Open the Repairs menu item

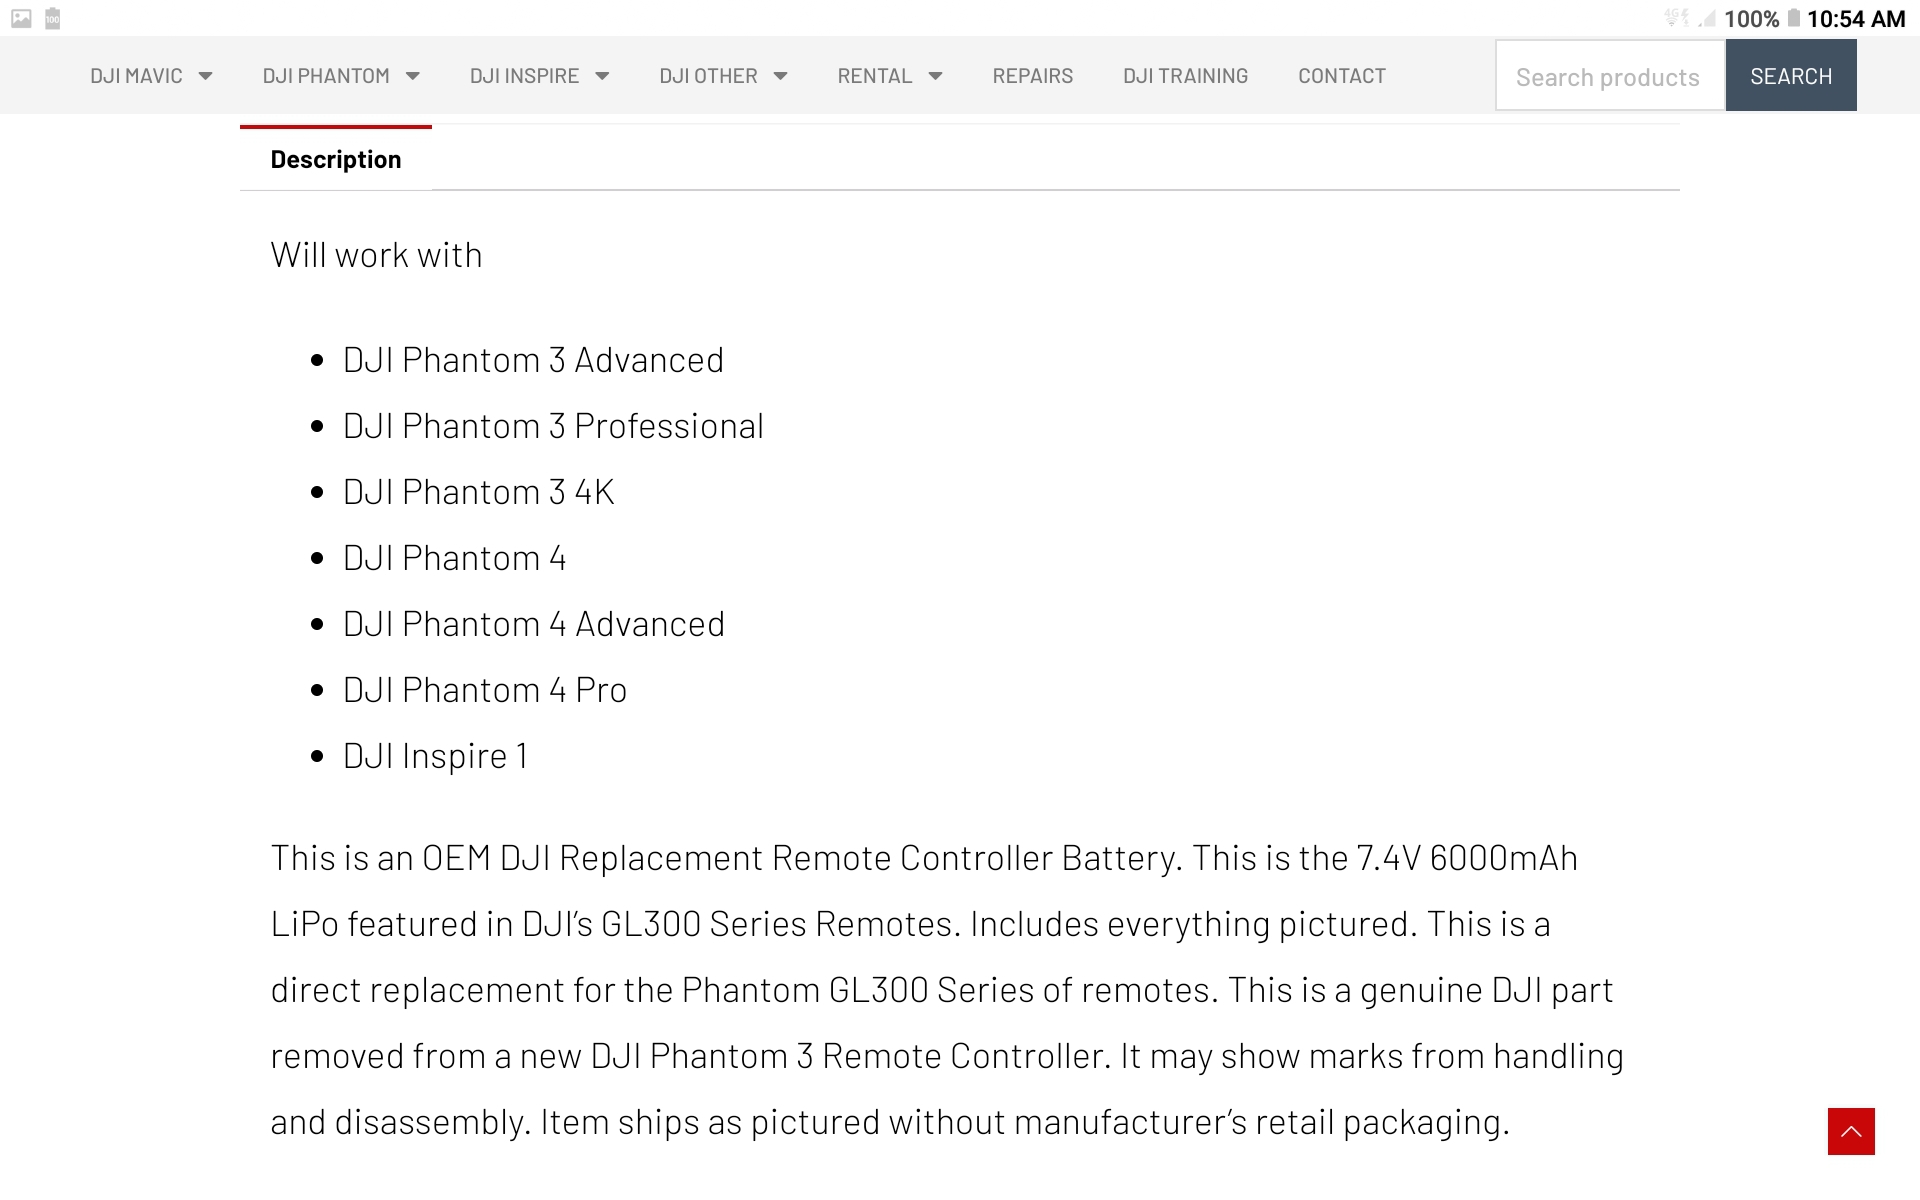pyautogui.click(x=1032, y=76)
